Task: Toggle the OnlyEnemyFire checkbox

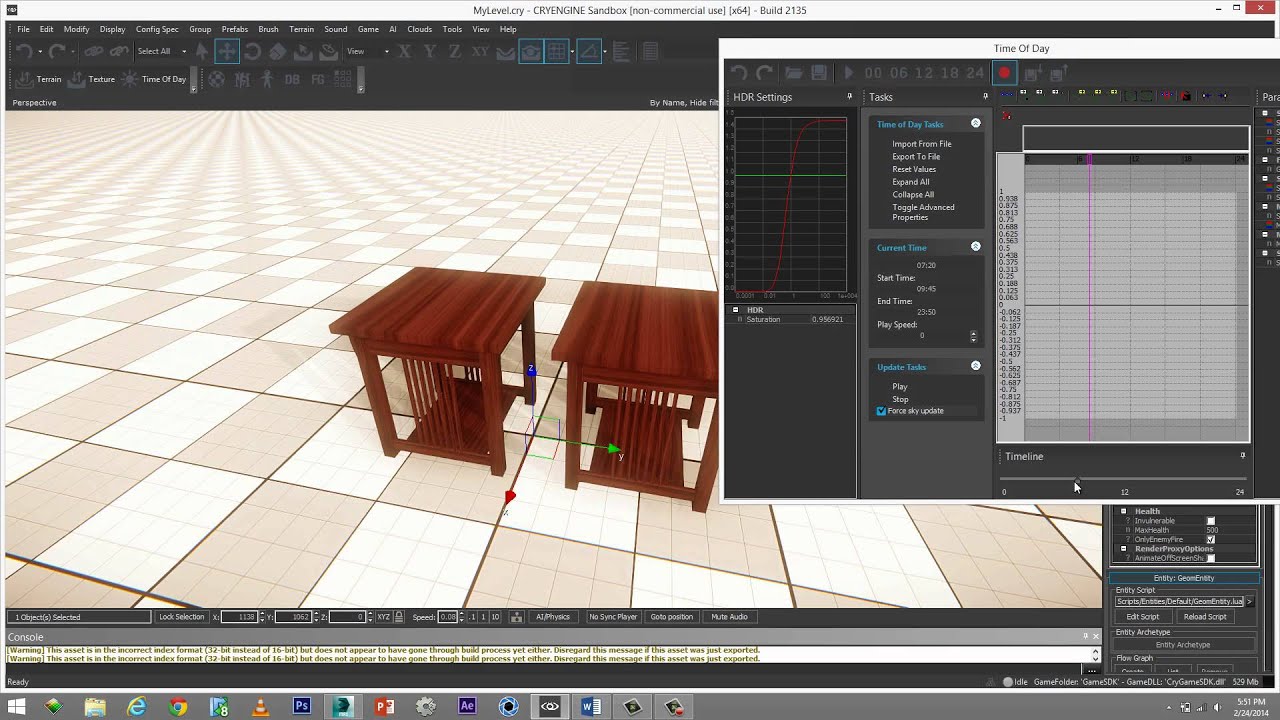Action: click(1211, 539)
